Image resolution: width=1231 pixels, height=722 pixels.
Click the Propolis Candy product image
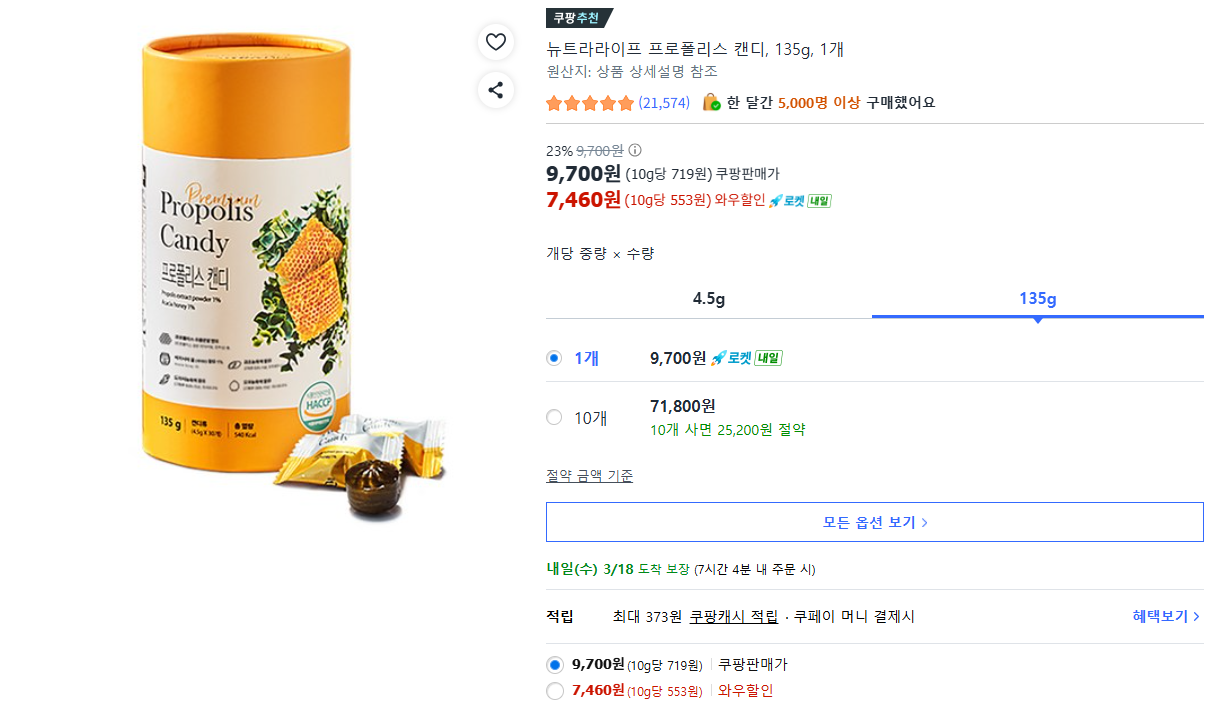click(x=263, y=270)
